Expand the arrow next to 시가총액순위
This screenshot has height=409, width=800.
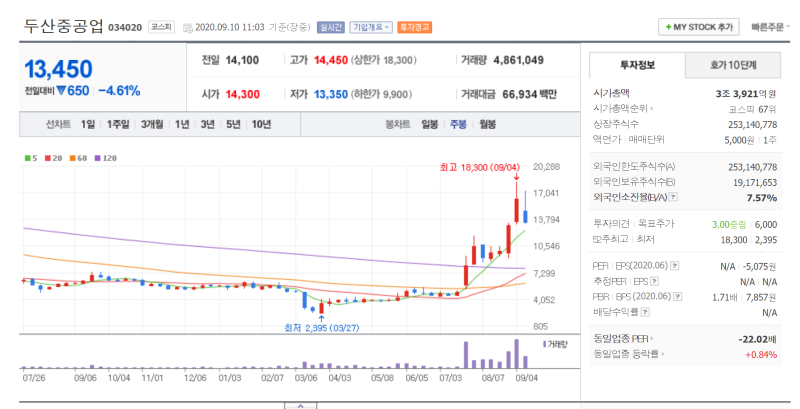652,109
